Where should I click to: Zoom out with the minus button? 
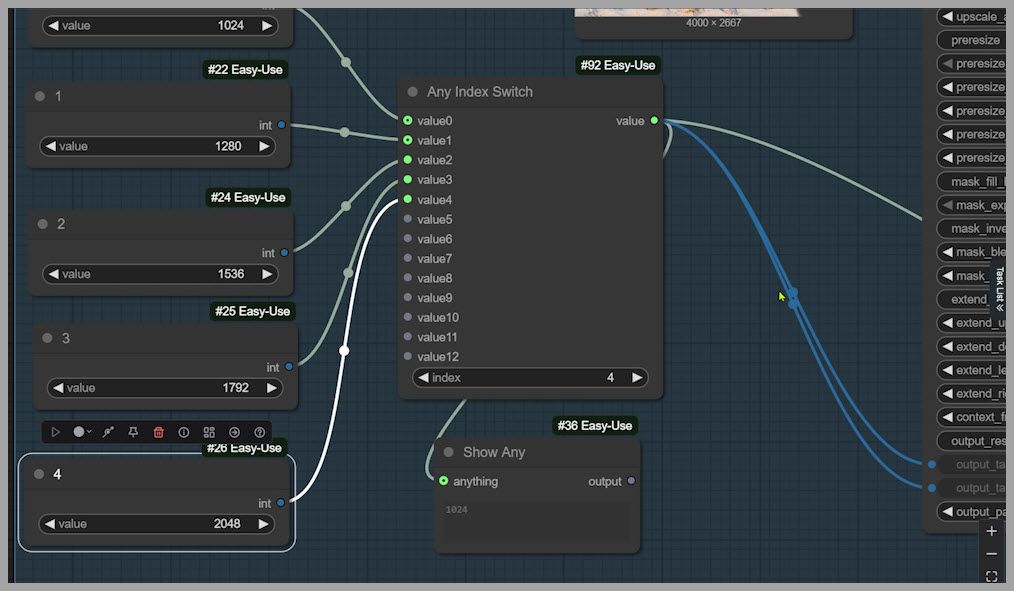991,554
